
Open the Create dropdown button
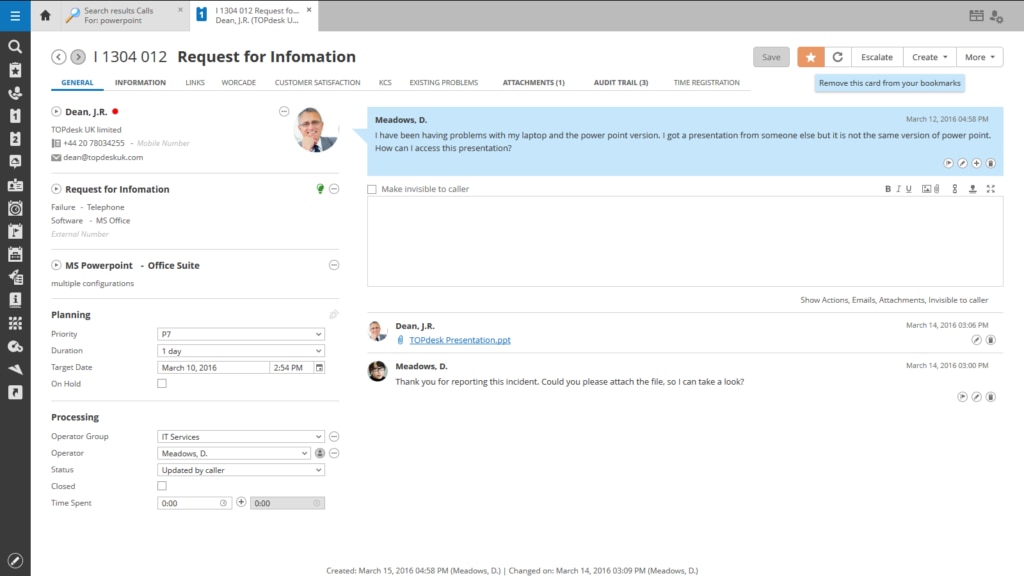(x=929, y=57)
